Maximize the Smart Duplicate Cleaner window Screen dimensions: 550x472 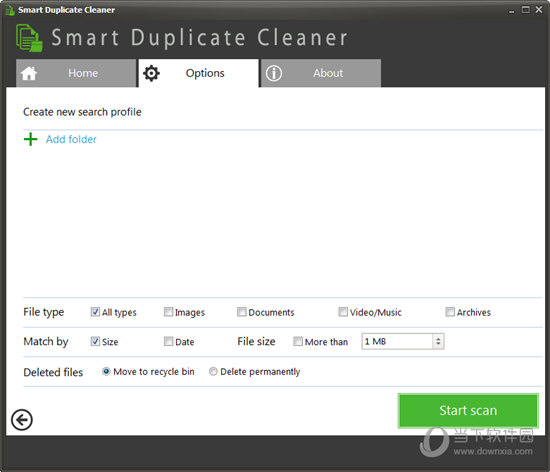(x=525, y=10)
